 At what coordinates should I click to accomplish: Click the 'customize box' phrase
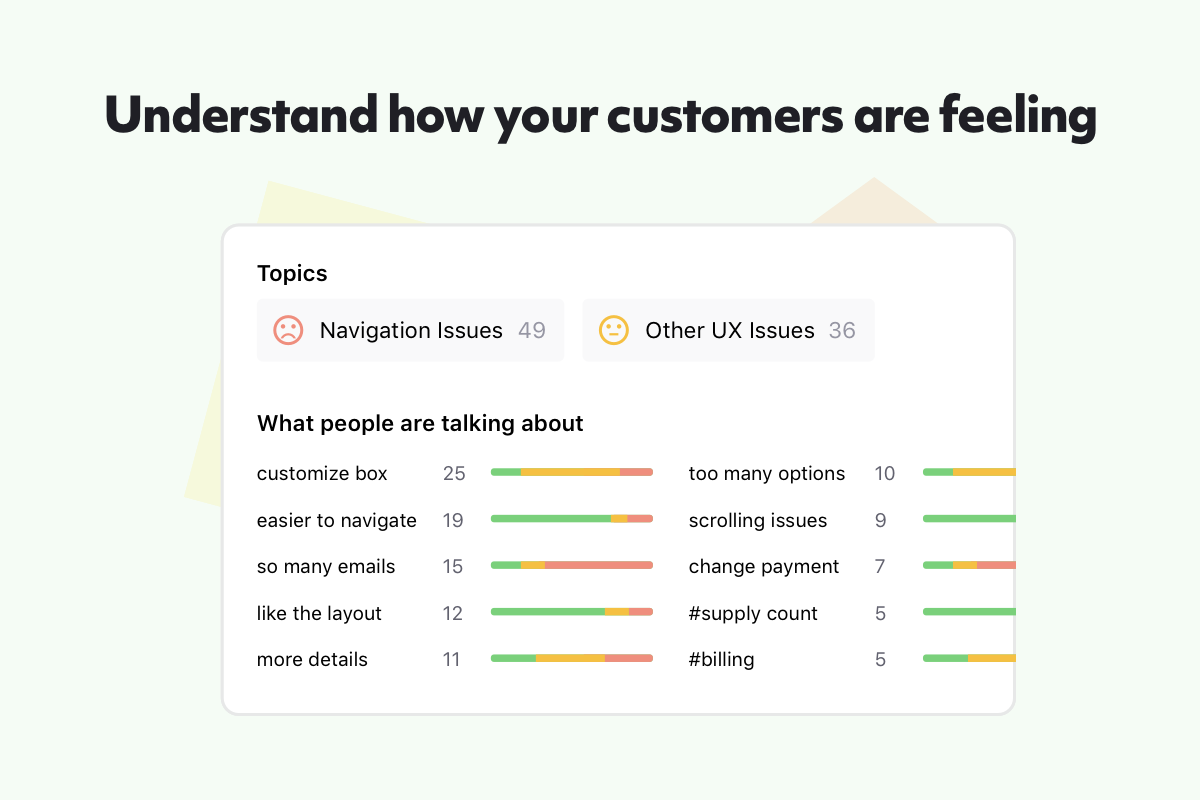click(322, 473)
